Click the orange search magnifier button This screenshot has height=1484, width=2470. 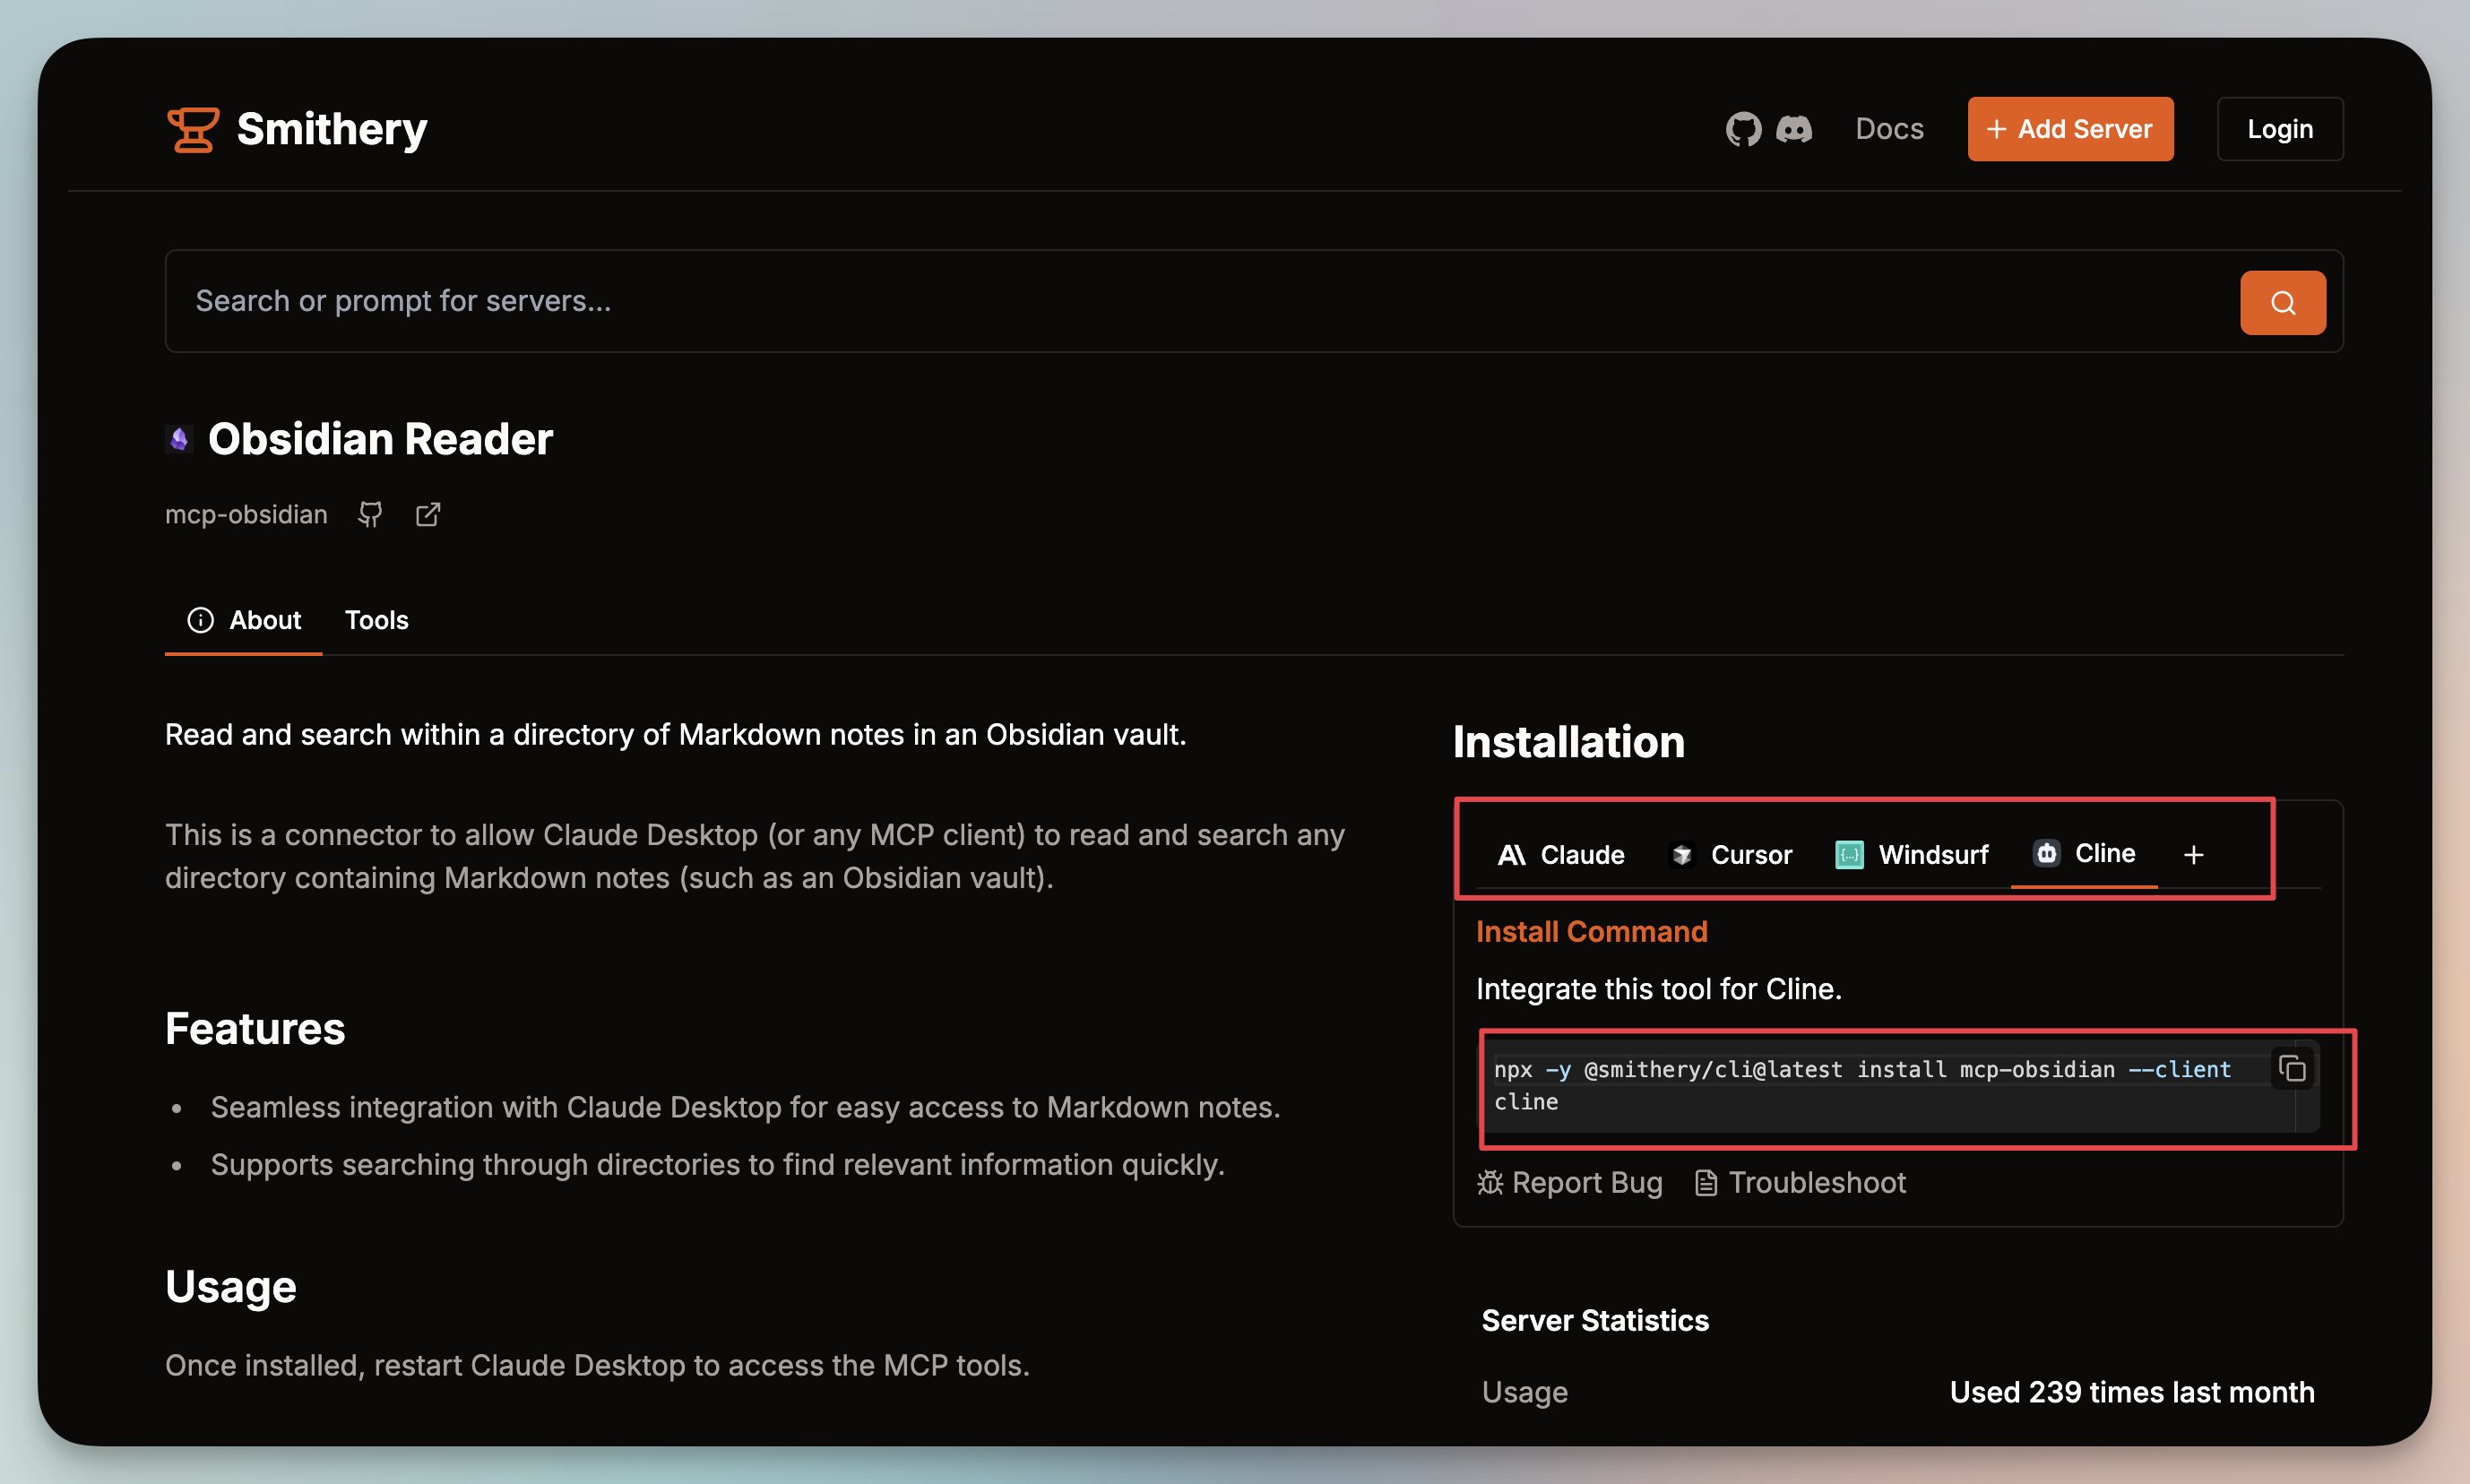click(x=2282, y=302)
